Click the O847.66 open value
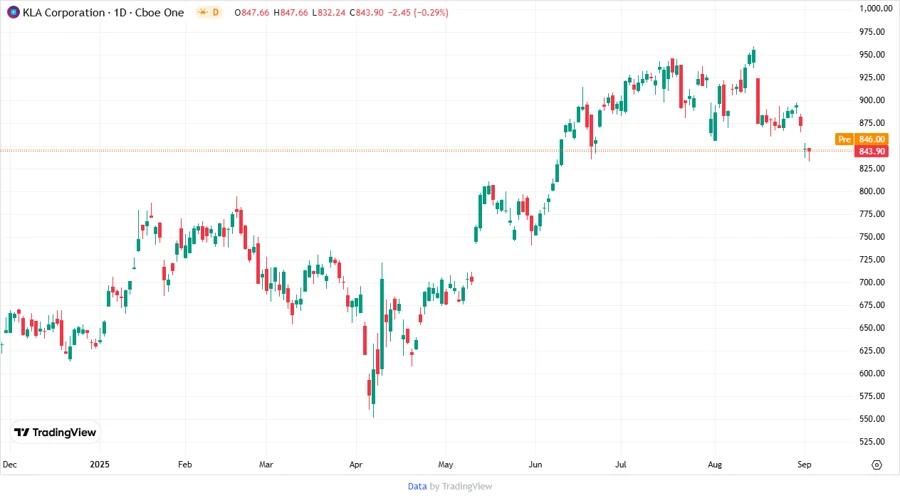 coord(251,12)
